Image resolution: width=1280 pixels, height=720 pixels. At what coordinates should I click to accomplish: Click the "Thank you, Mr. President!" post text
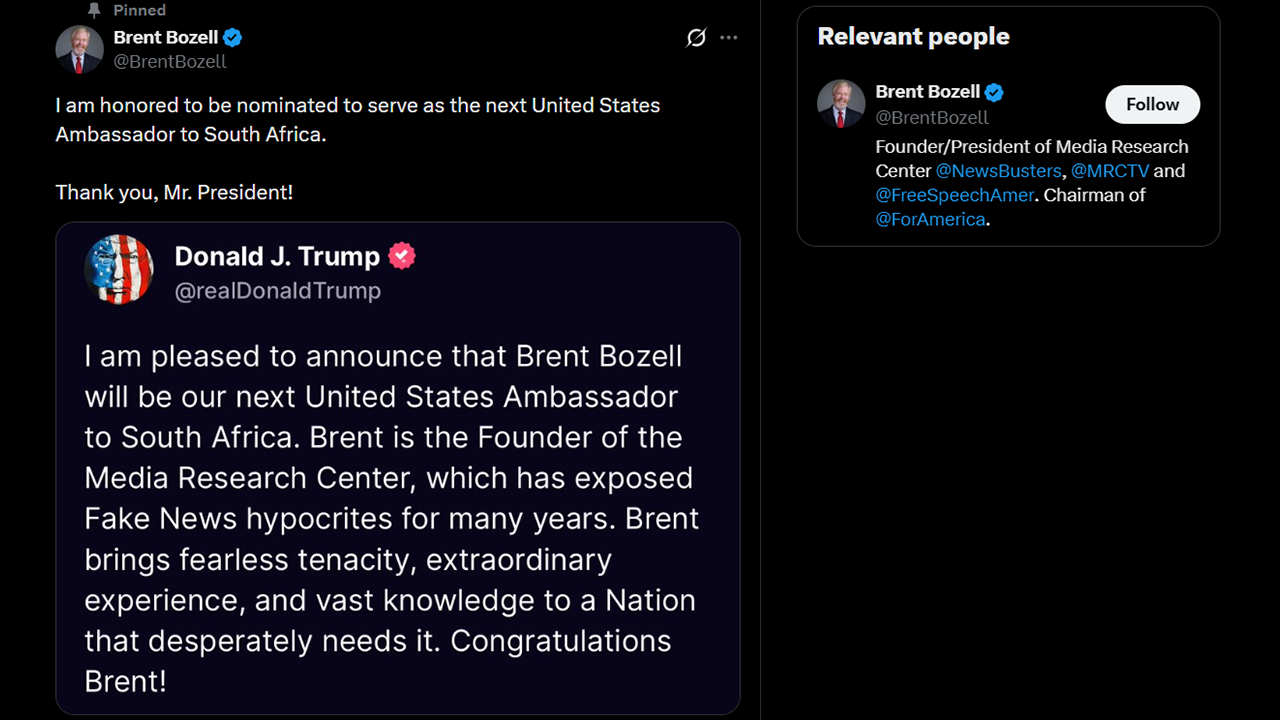[174, 192]
